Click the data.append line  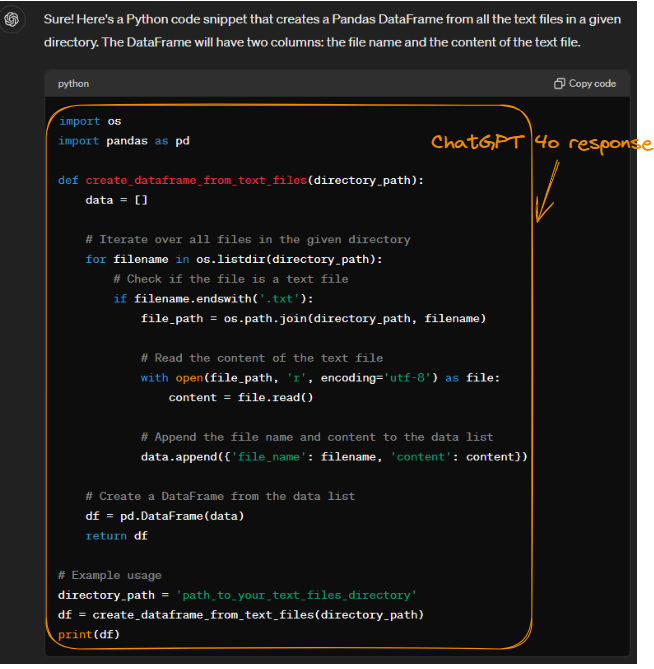(334, 457)
